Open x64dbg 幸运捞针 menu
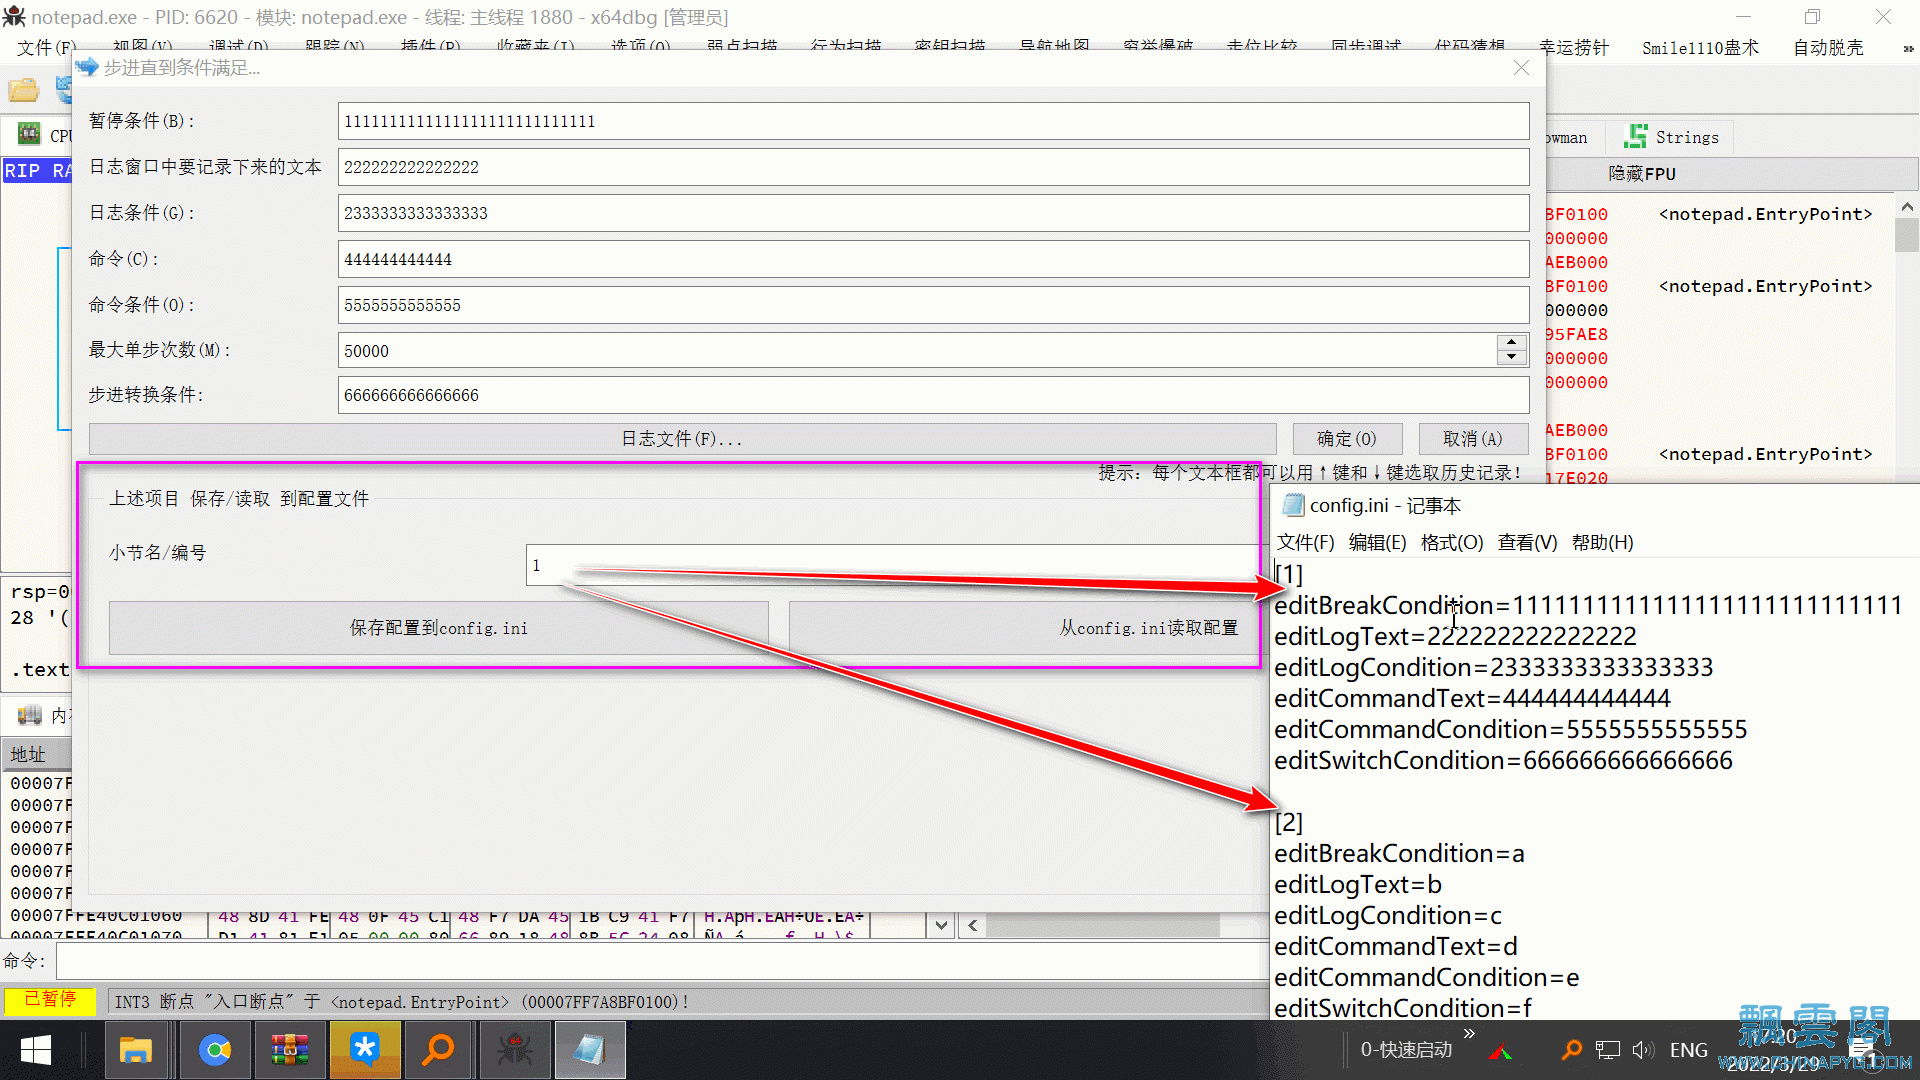The image size is (1920, 1080). tap(1573, 47)
